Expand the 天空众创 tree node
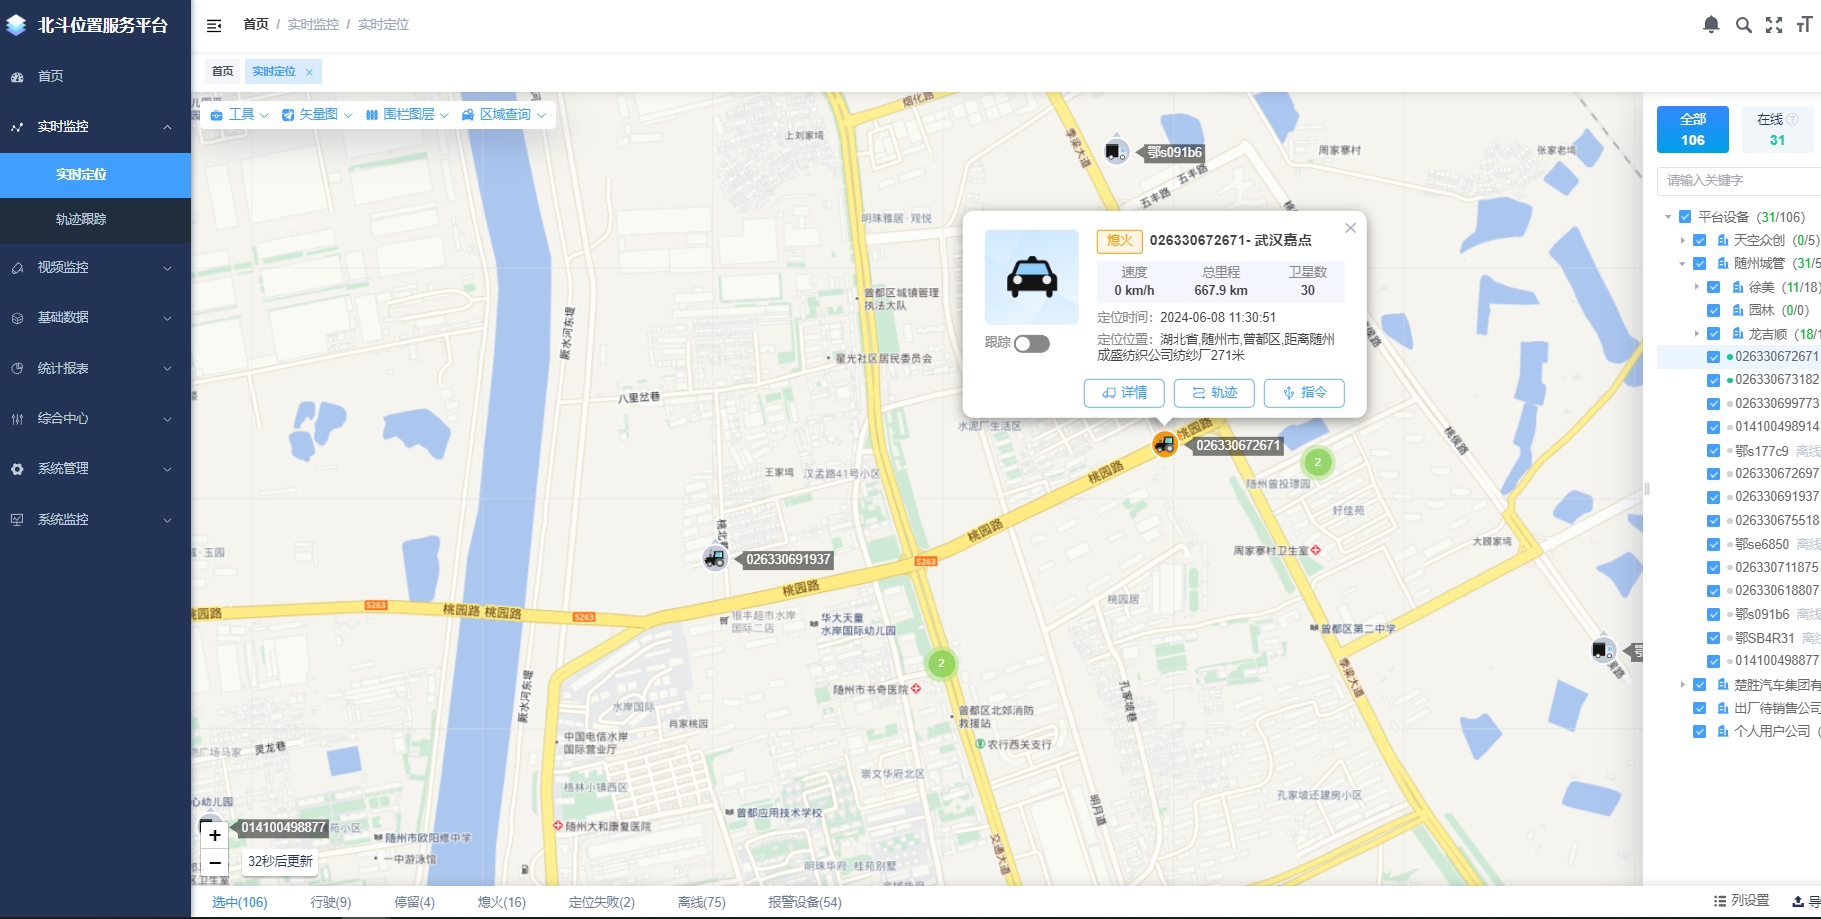 (1683, 240)
